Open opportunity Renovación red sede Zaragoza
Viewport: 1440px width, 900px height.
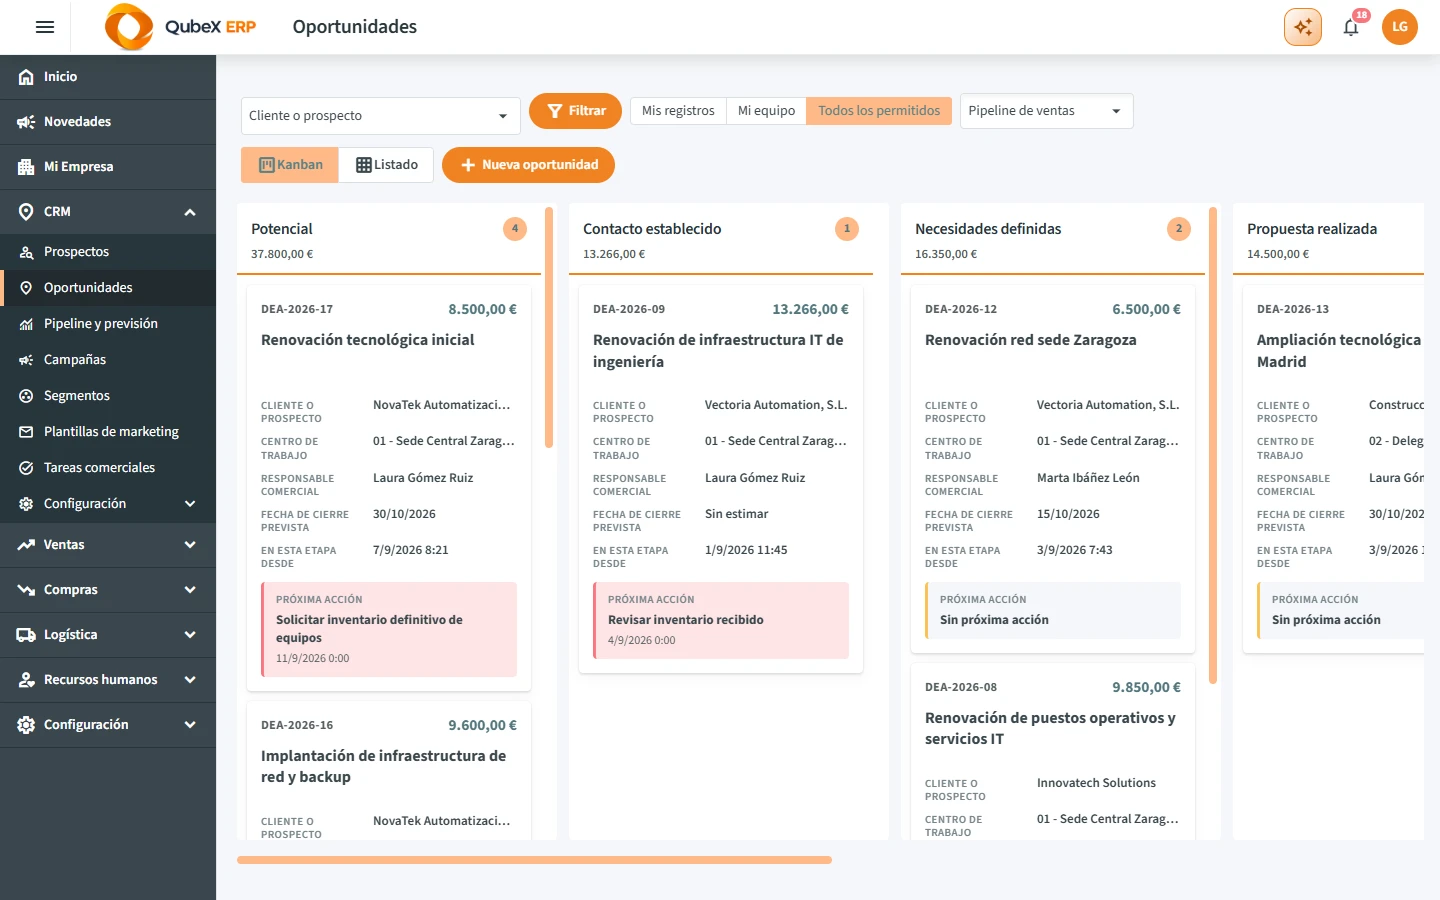coord(1030,340)
